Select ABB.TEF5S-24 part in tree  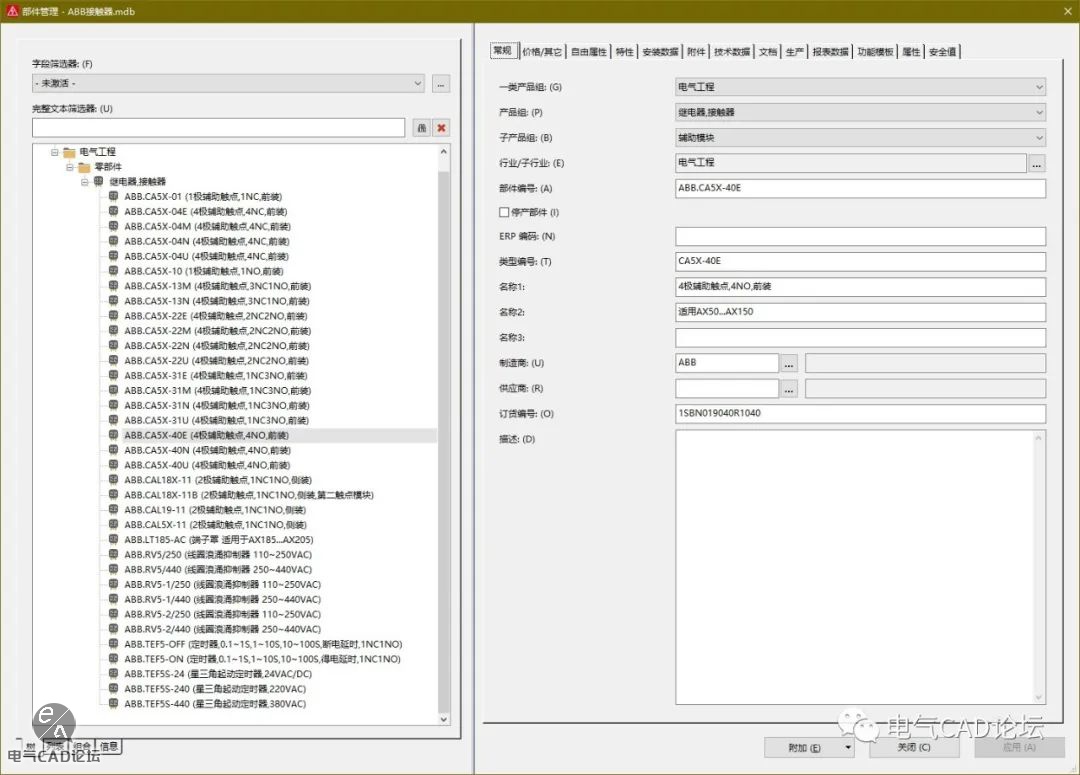[218, 674]
